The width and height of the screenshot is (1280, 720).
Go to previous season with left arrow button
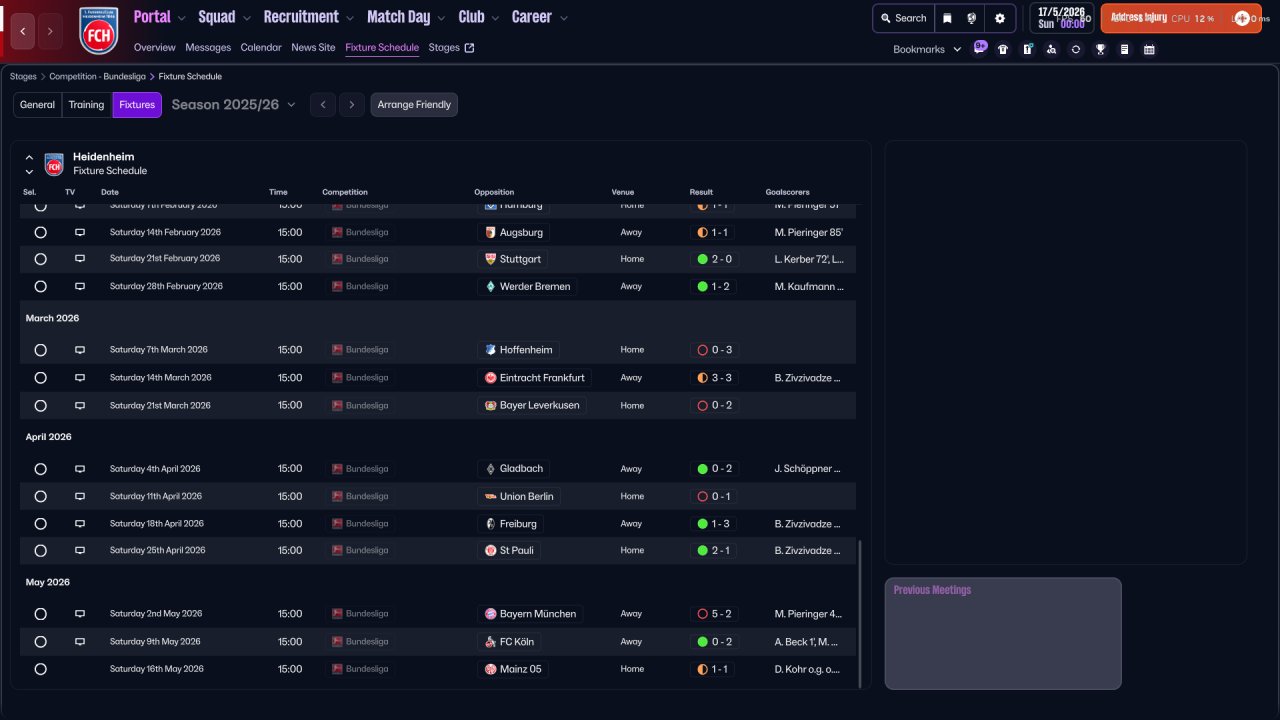tap(322, 105)
